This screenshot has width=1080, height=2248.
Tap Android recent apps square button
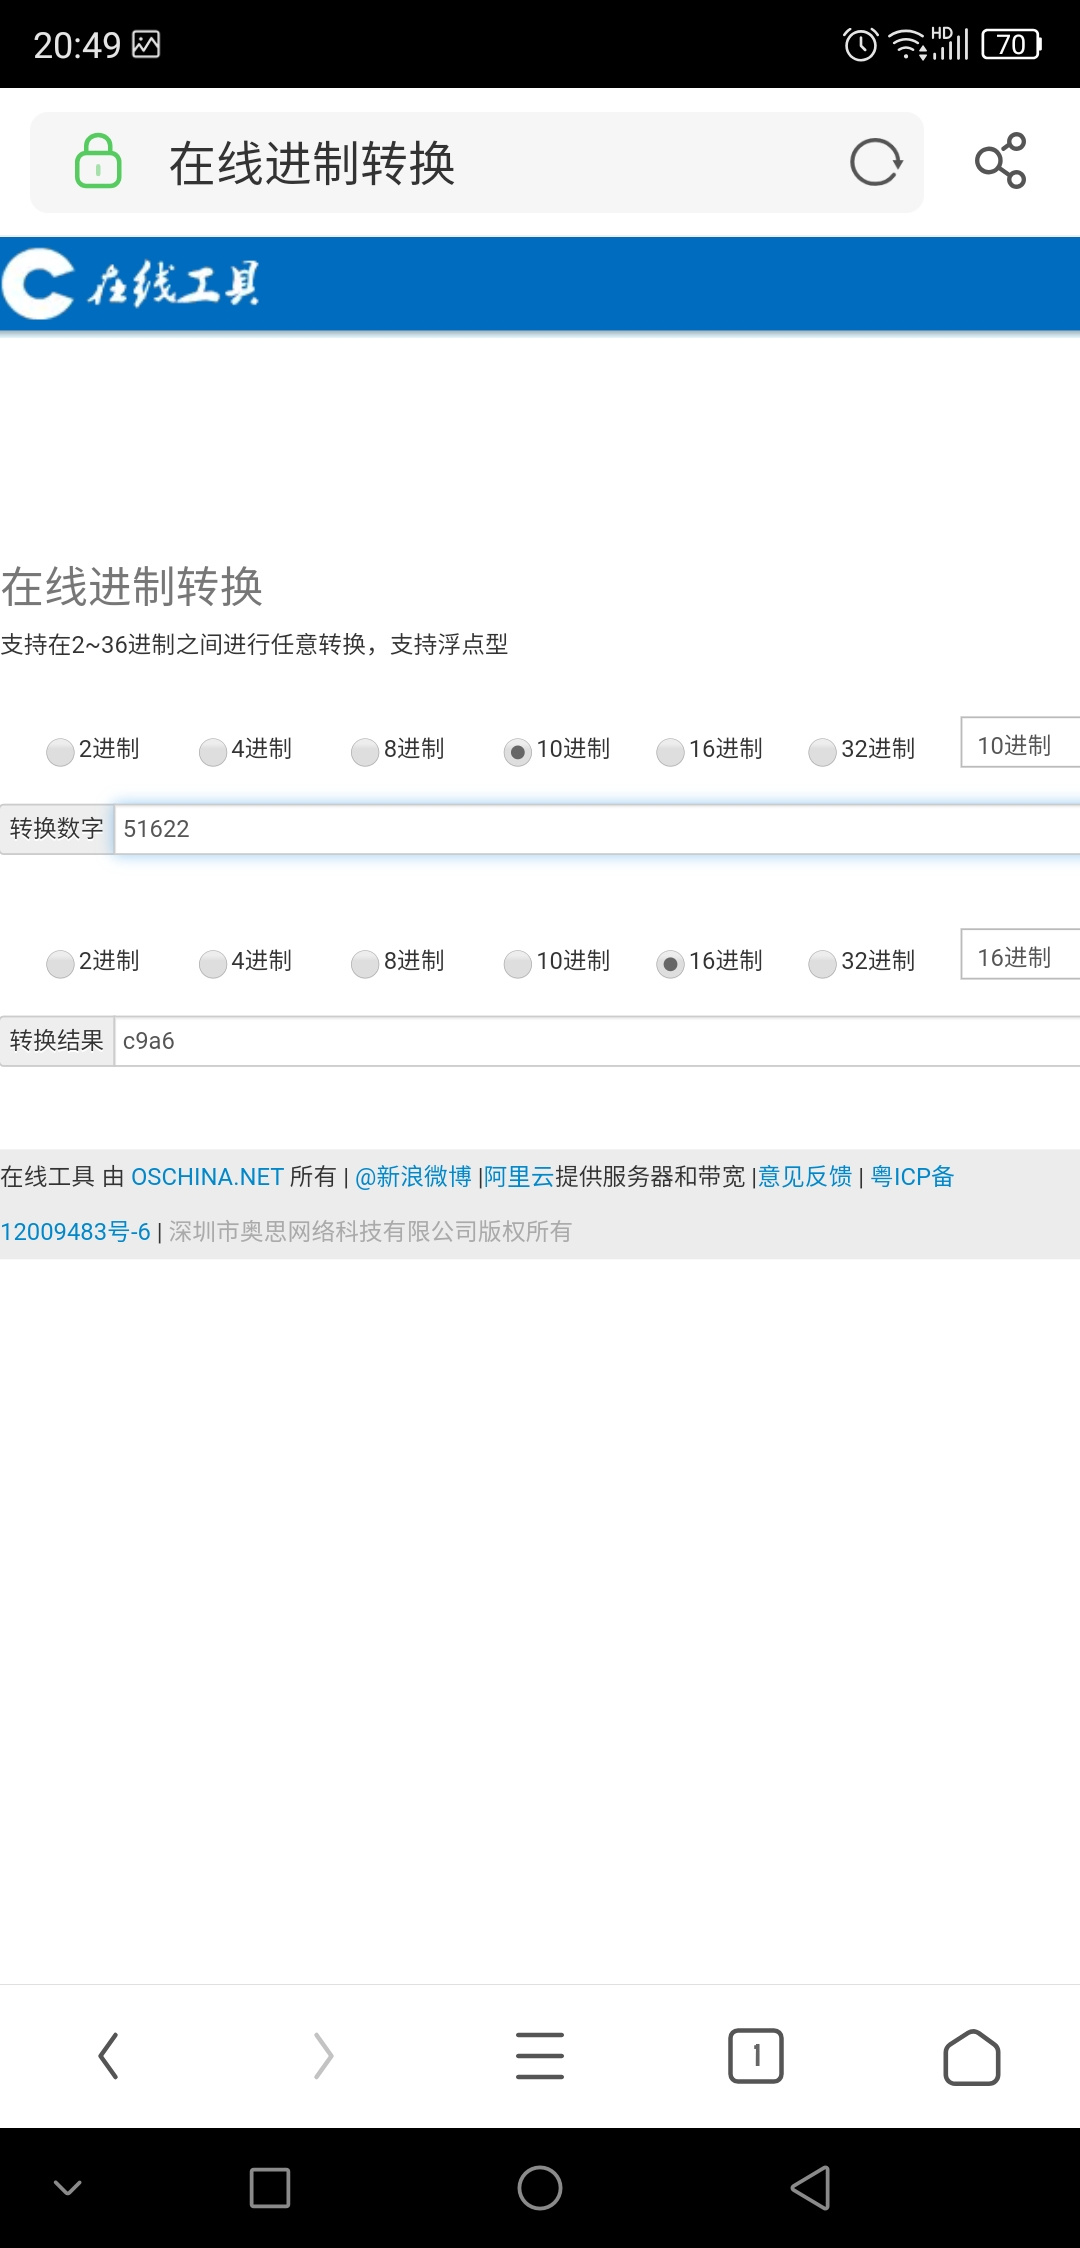[270, 2188]
